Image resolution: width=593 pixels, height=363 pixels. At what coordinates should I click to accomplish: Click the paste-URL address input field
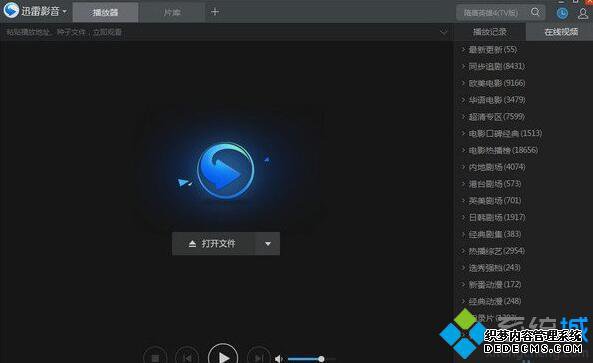tap(221, 32)
